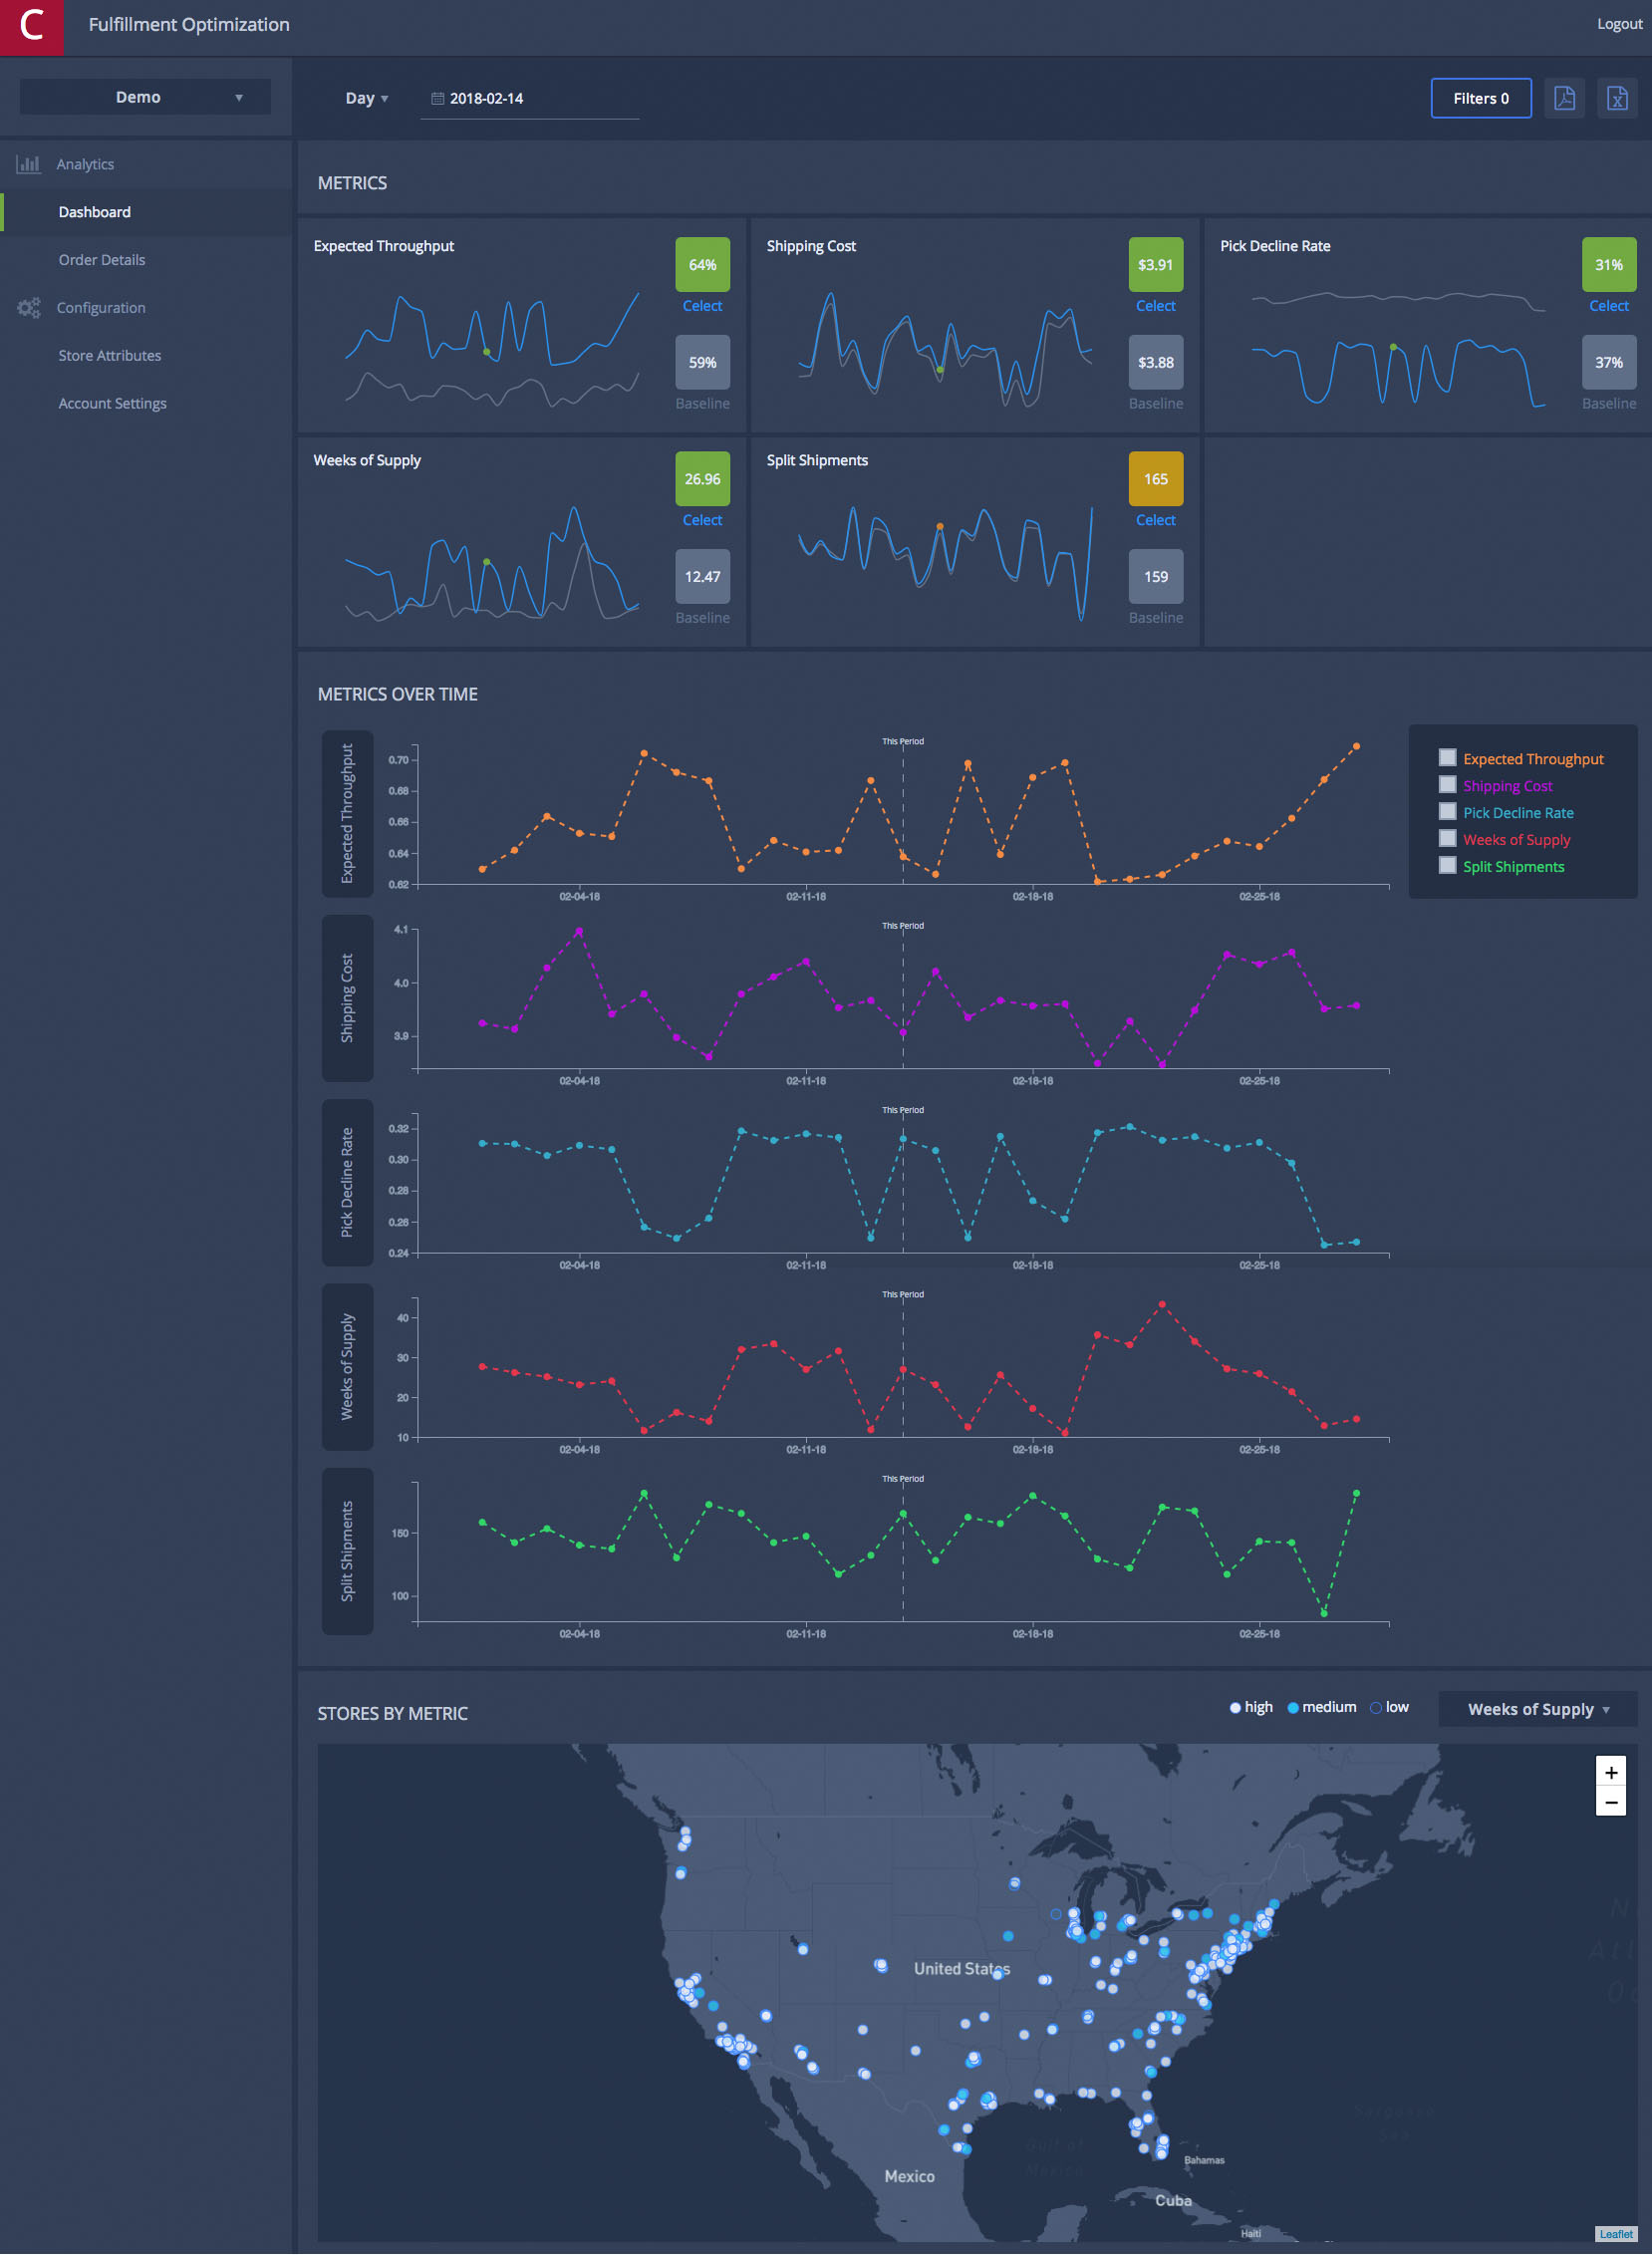Toggle Expected Throughput legend checkbox
1652x2255 pixels.
click(x=1446, y=758)
